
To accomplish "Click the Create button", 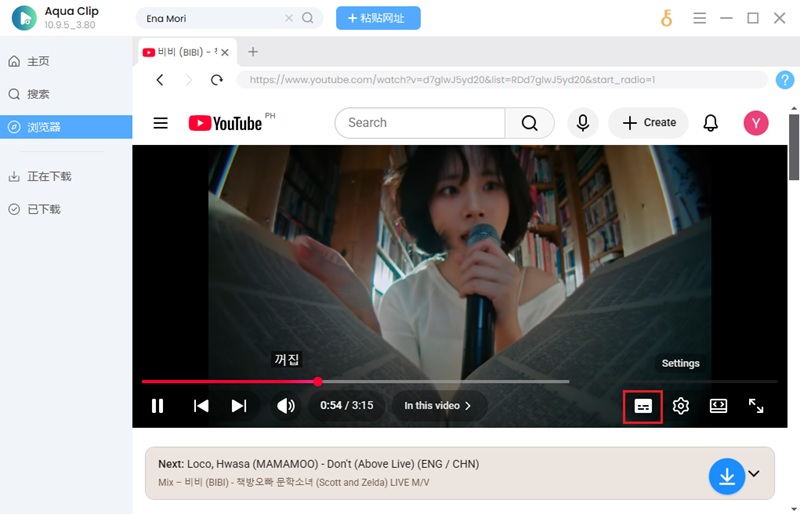I will [x=648, y=123].
